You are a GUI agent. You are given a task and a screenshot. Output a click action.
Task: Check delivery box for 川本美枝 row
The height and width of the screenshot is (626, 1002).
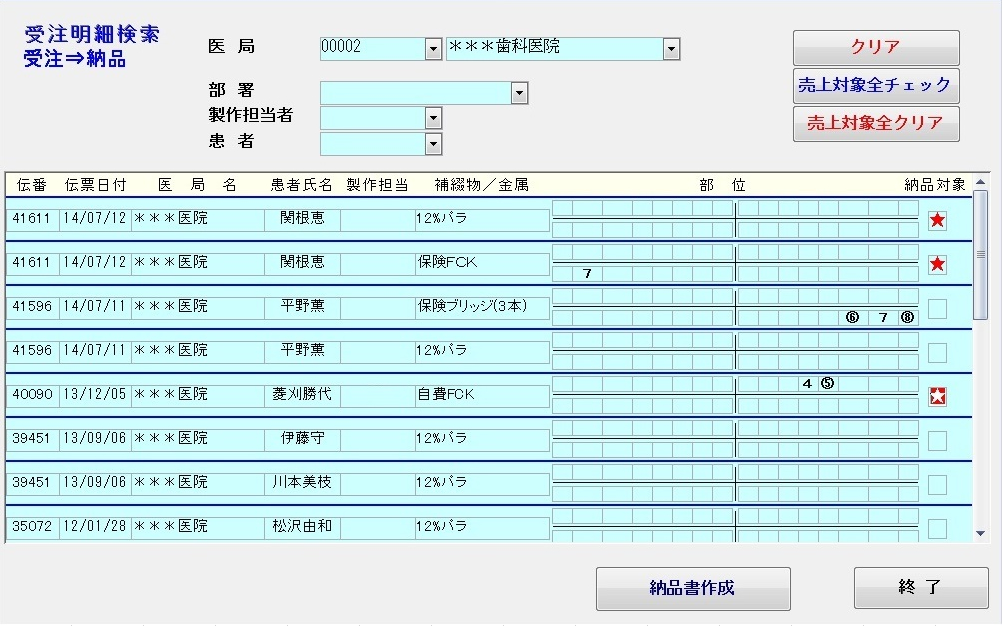[x=937, y=484]
